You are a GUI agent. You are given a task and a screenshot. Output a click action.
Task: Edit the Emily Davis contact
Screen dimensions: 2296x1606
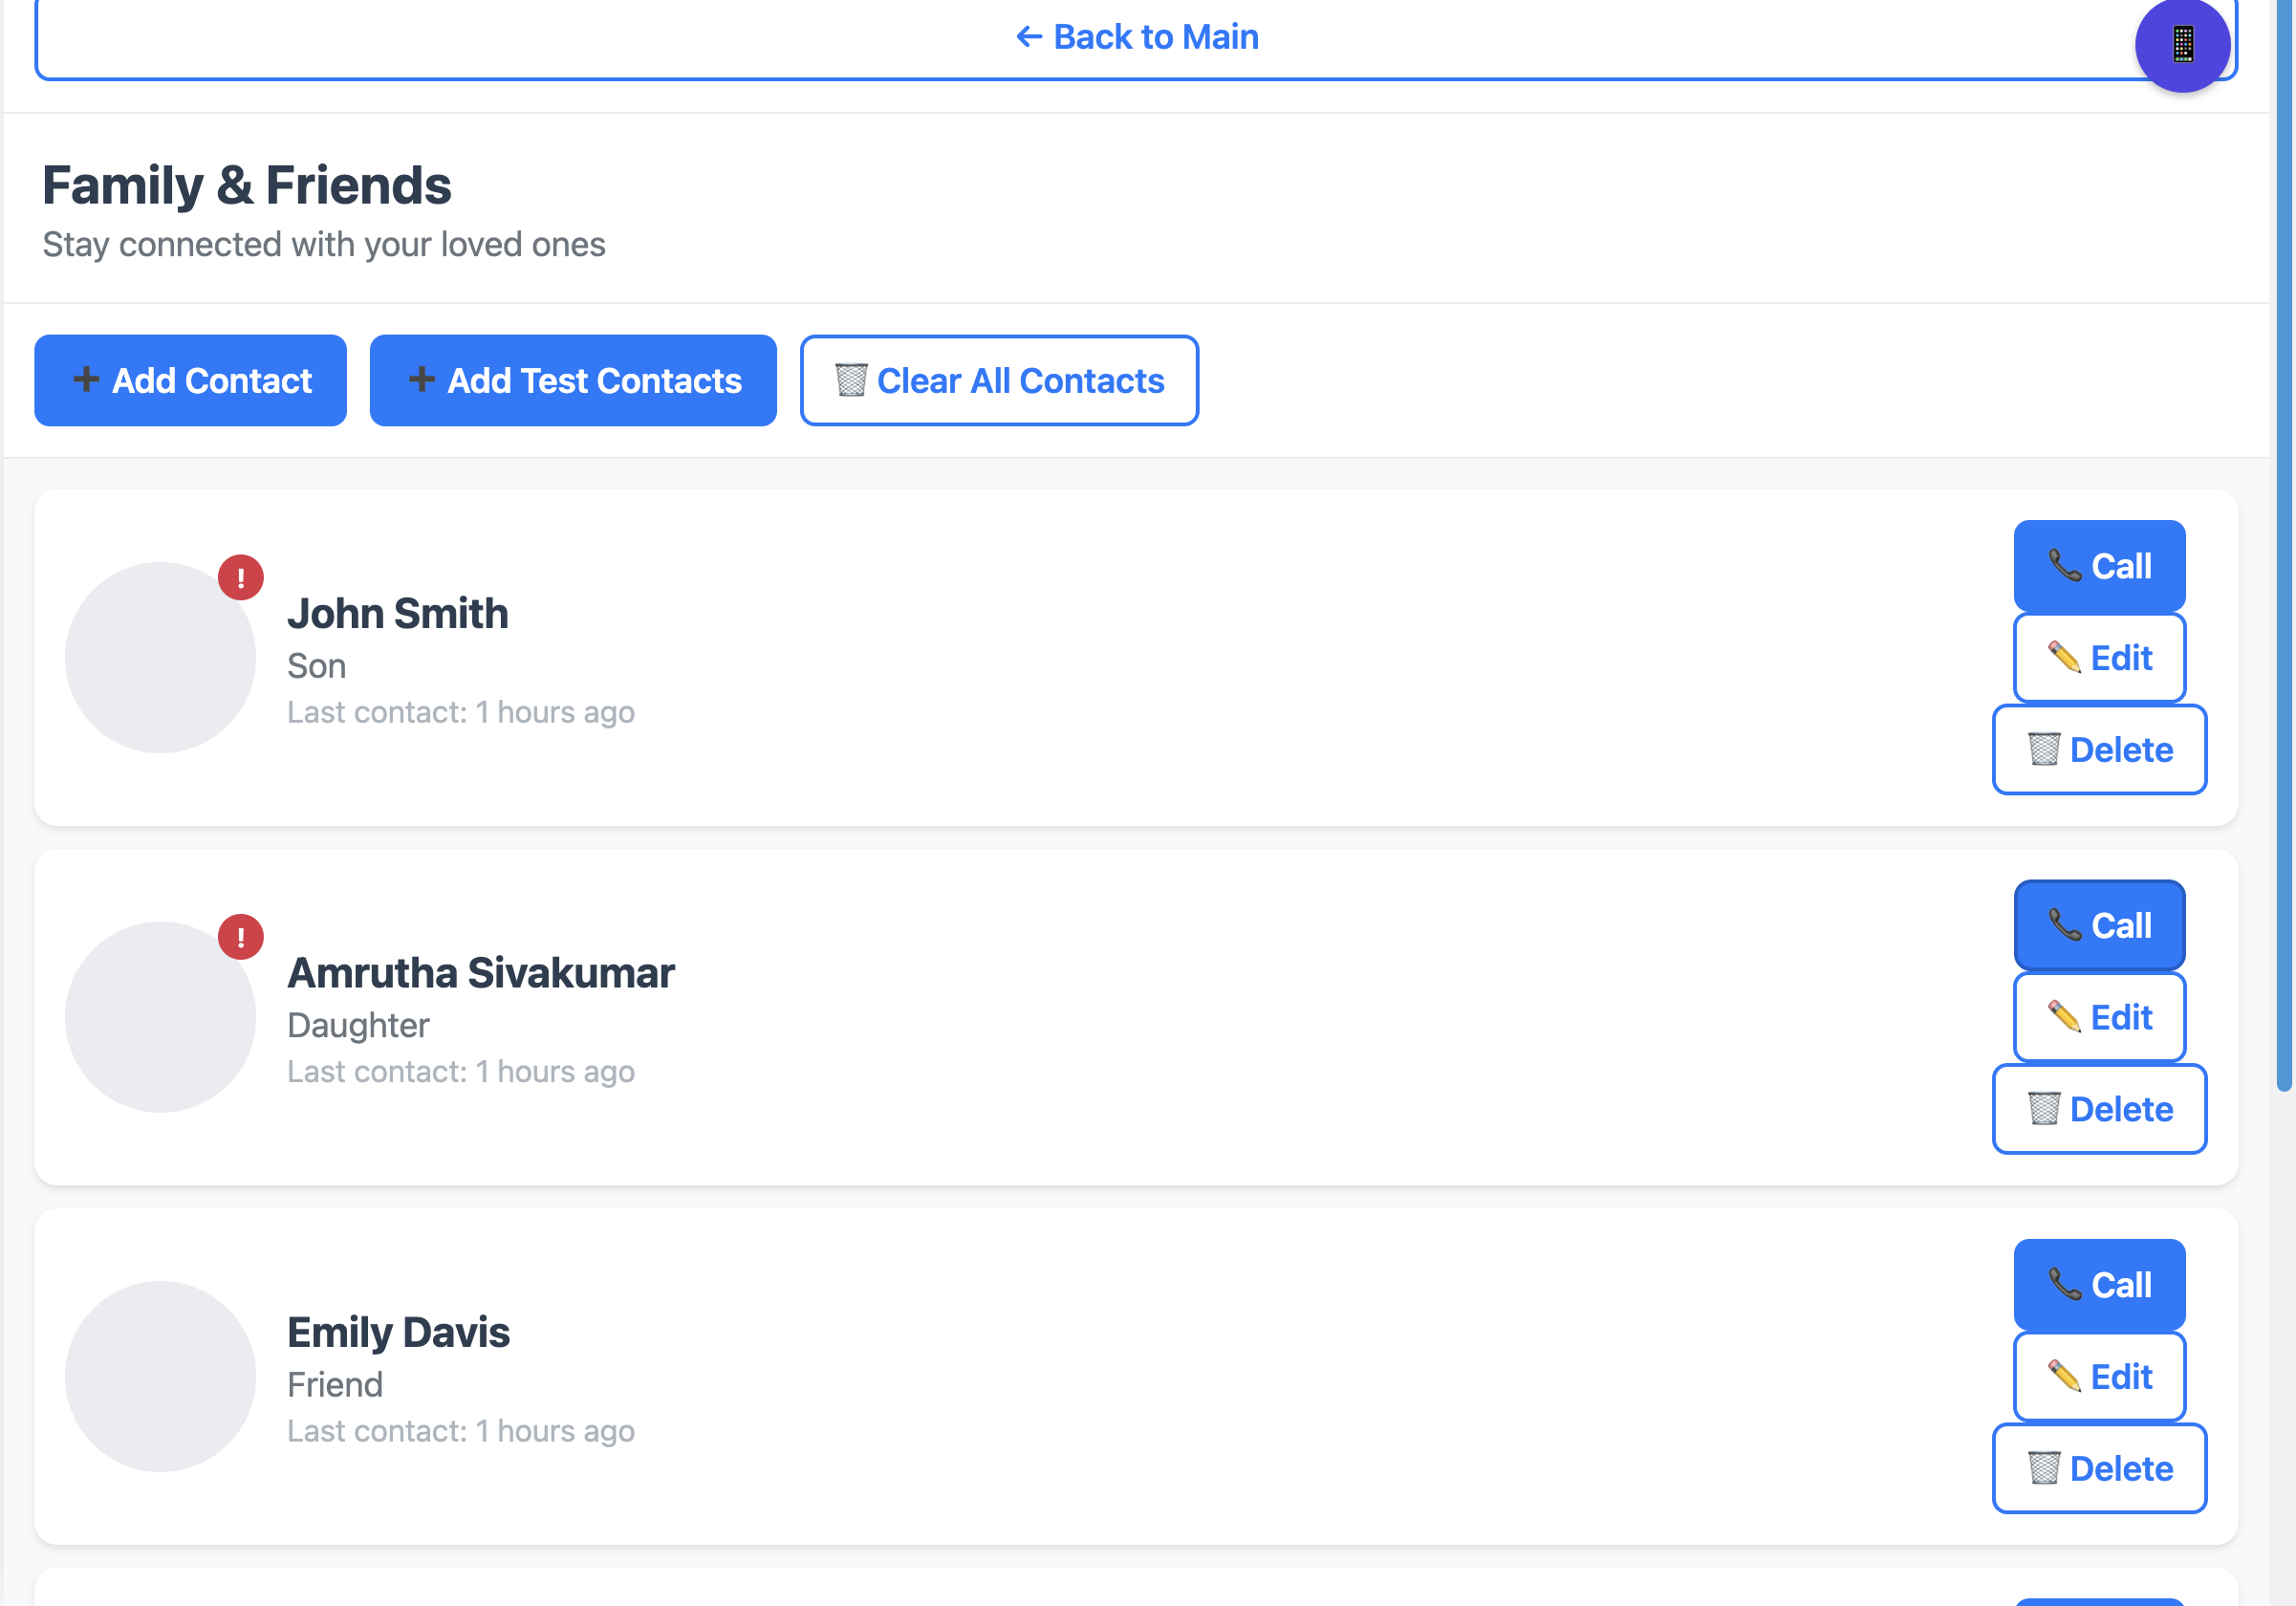pos(2099,1376)
